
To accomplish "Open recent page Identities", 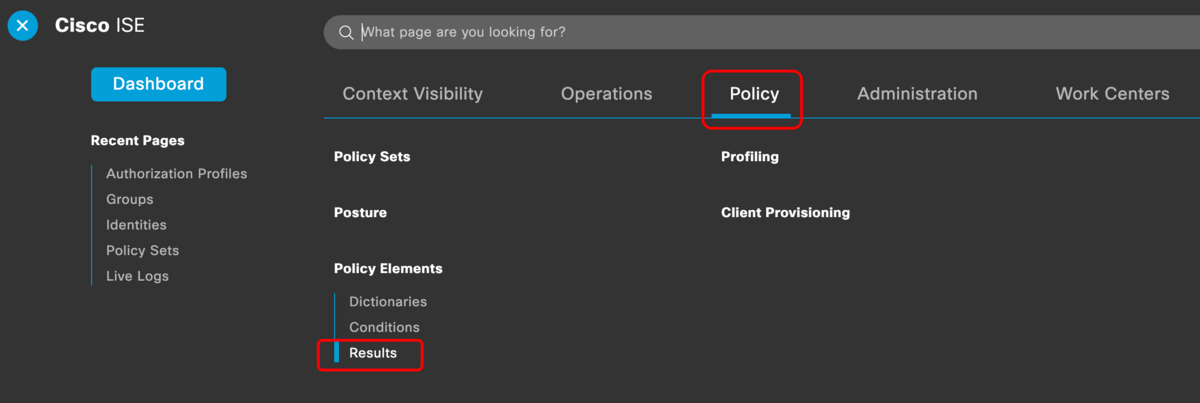I will pos(136,225).
